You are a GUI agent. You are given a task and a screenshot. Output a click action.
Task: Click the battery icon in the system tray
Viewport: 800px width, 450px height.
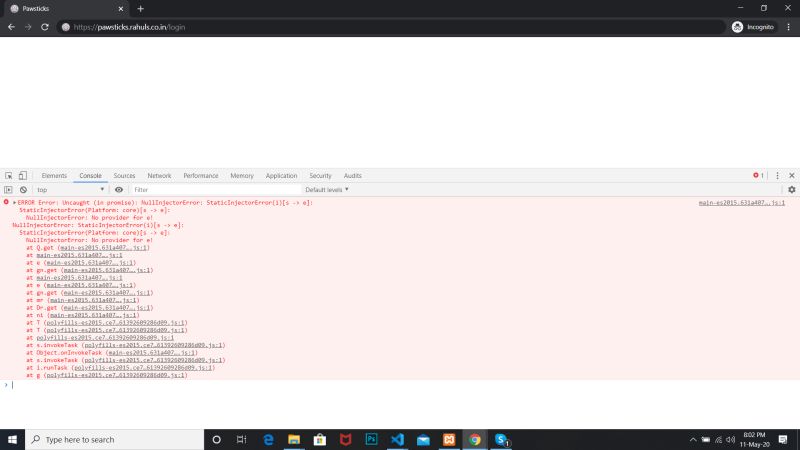point(706,440)
